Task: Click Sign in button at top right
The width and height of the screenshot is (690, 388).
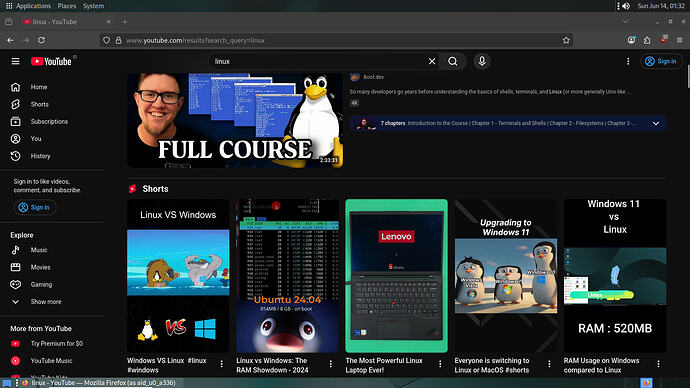Action: coord(661,62)
